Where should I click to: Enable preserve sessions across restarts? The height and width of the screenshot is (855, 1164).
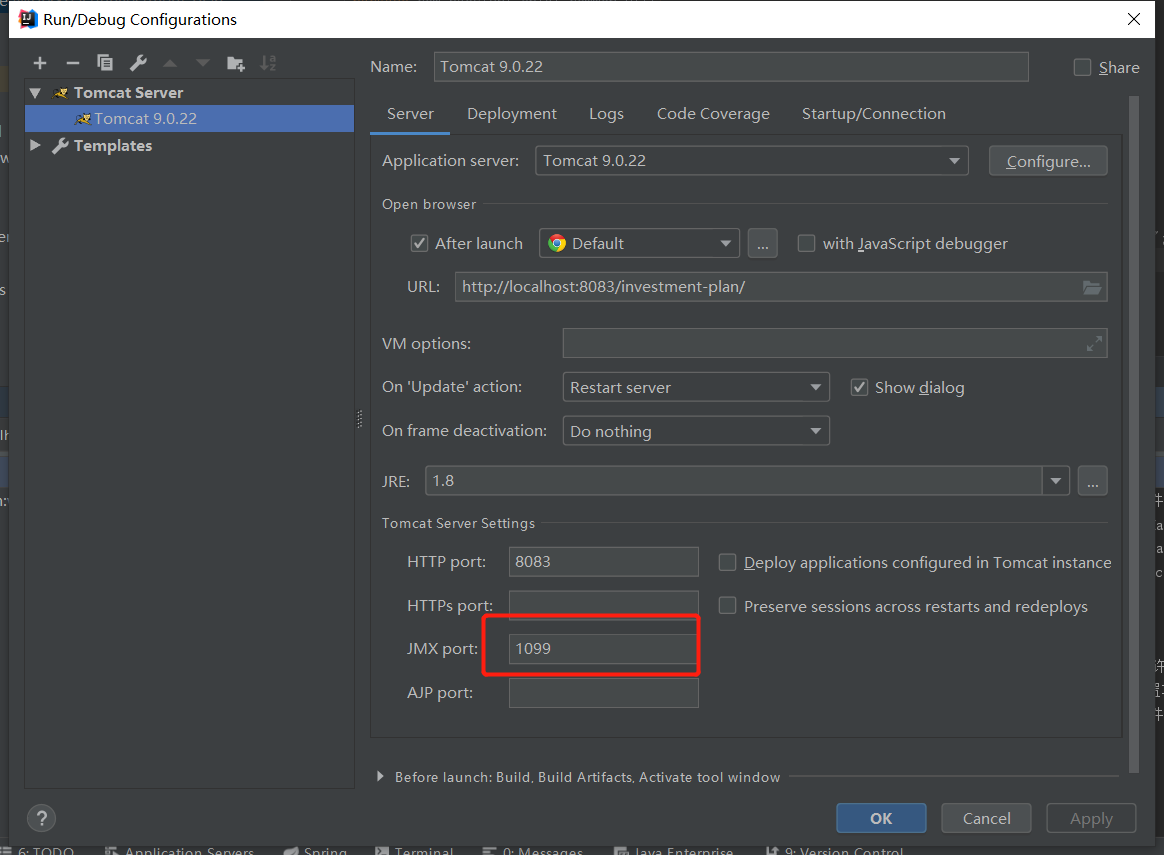[728, 606]
